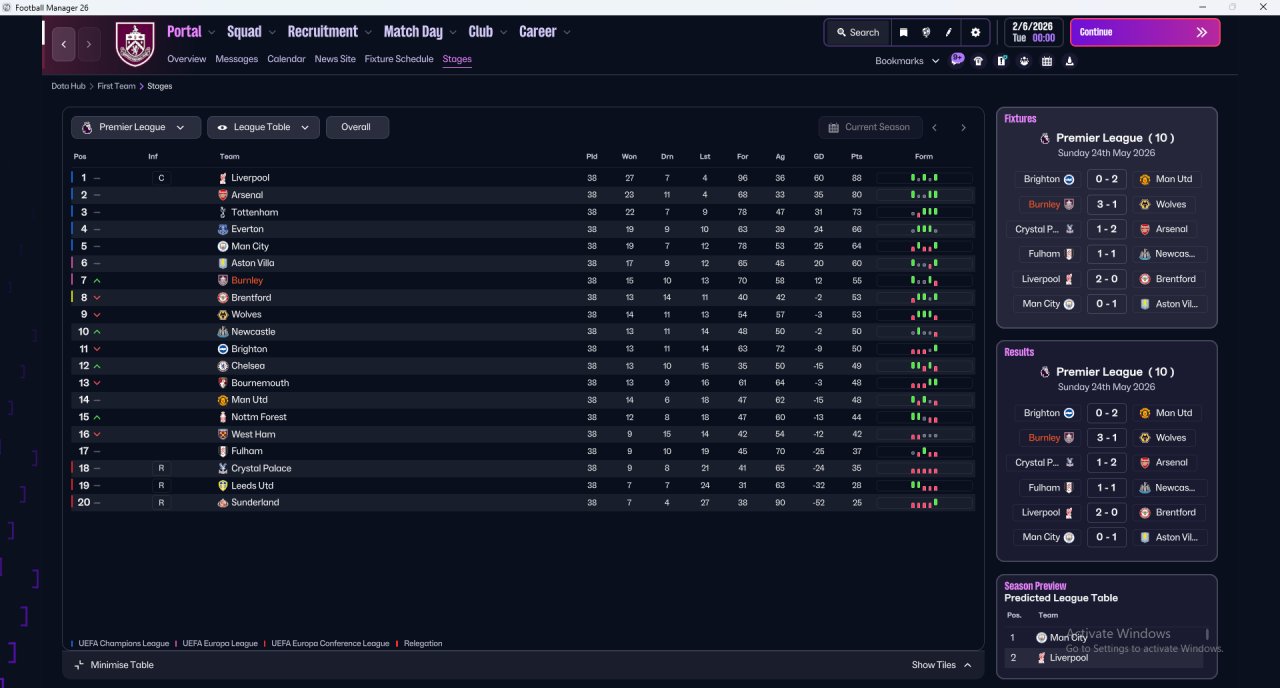Viewport: 1280px width, 688px height.
Task: Switch to the Overview tab
Action: [187, 59]
